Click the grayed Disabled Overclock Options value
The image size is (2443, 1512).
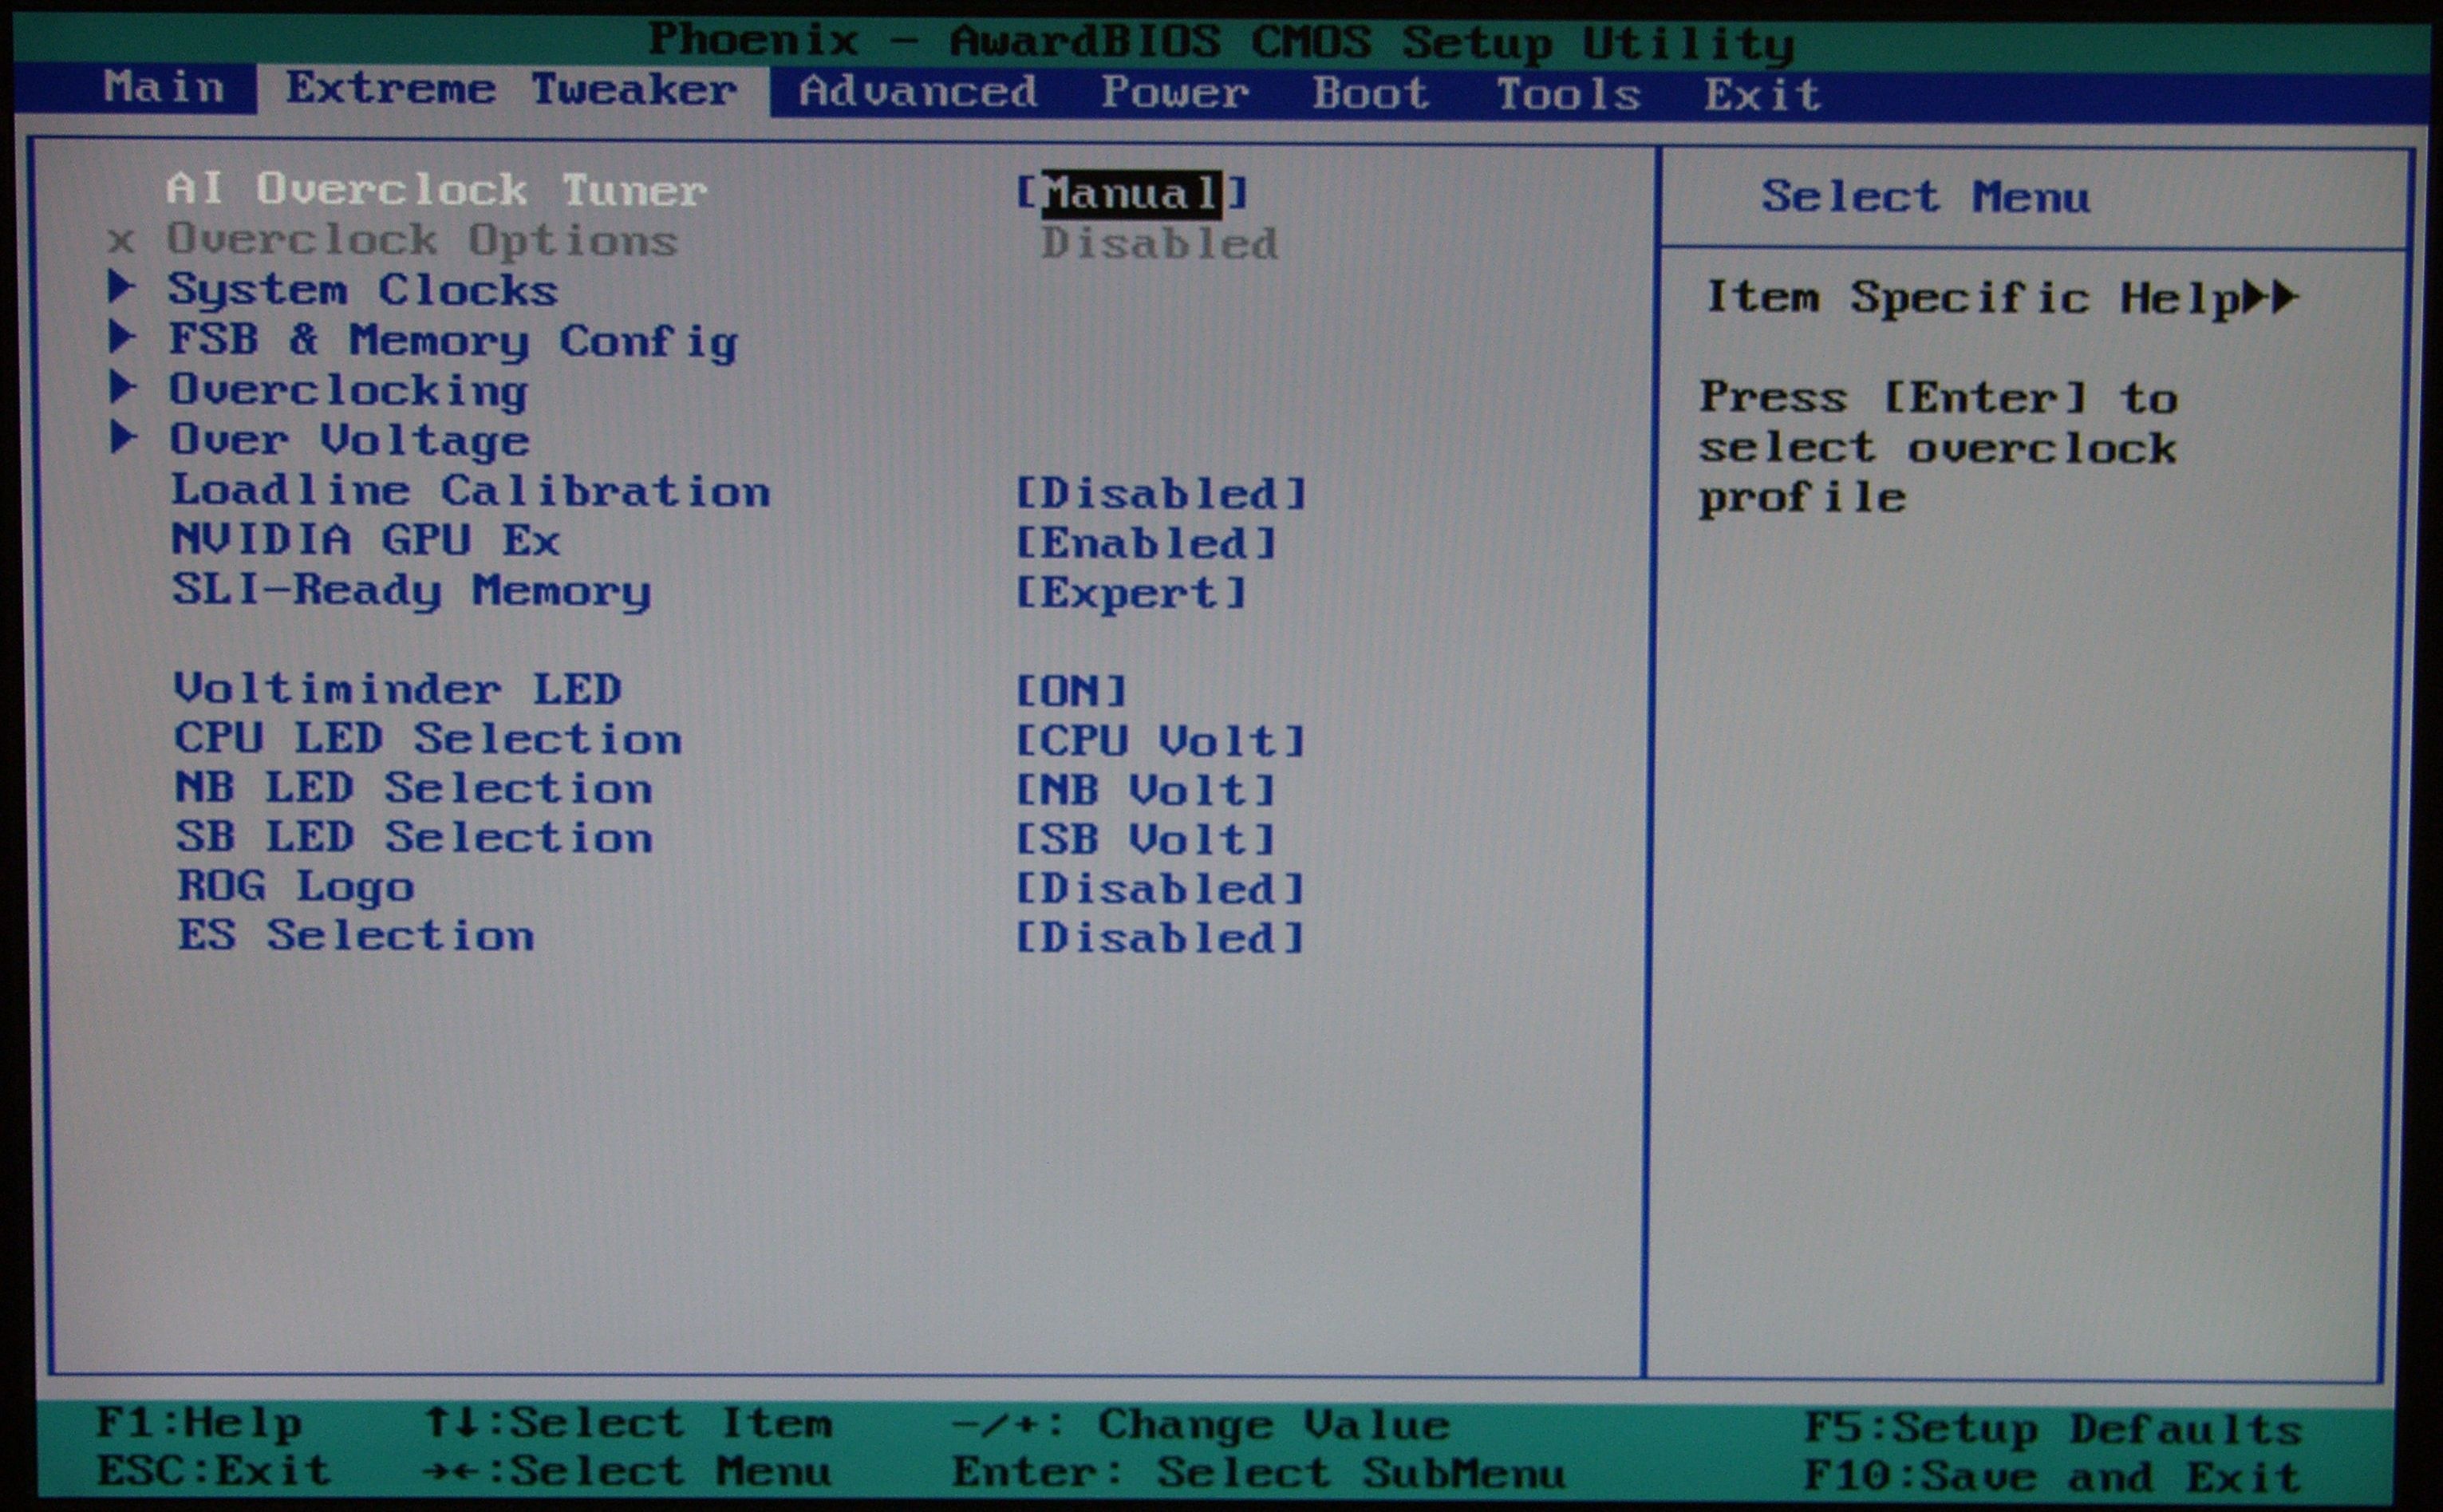1159,243
